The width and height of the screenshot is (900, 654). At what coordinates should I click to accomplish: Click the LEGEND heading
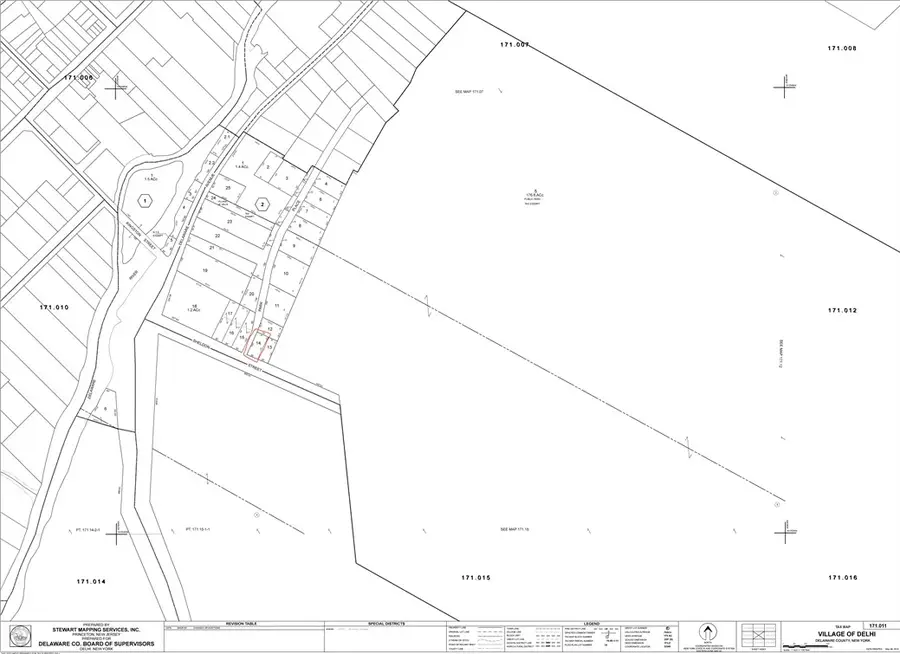(592, 624)
